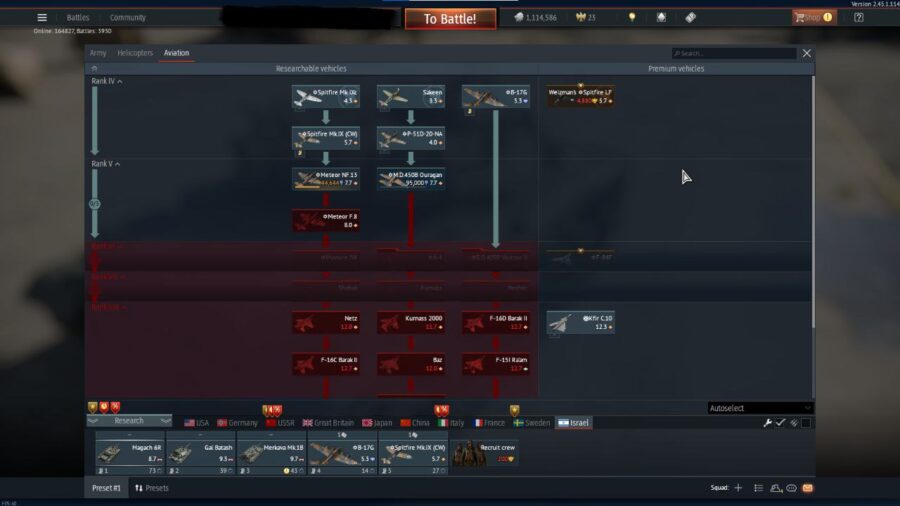Screen dimensions: 900x506
Task: Select the Israel nation flag
Action: tap(574, 423)
